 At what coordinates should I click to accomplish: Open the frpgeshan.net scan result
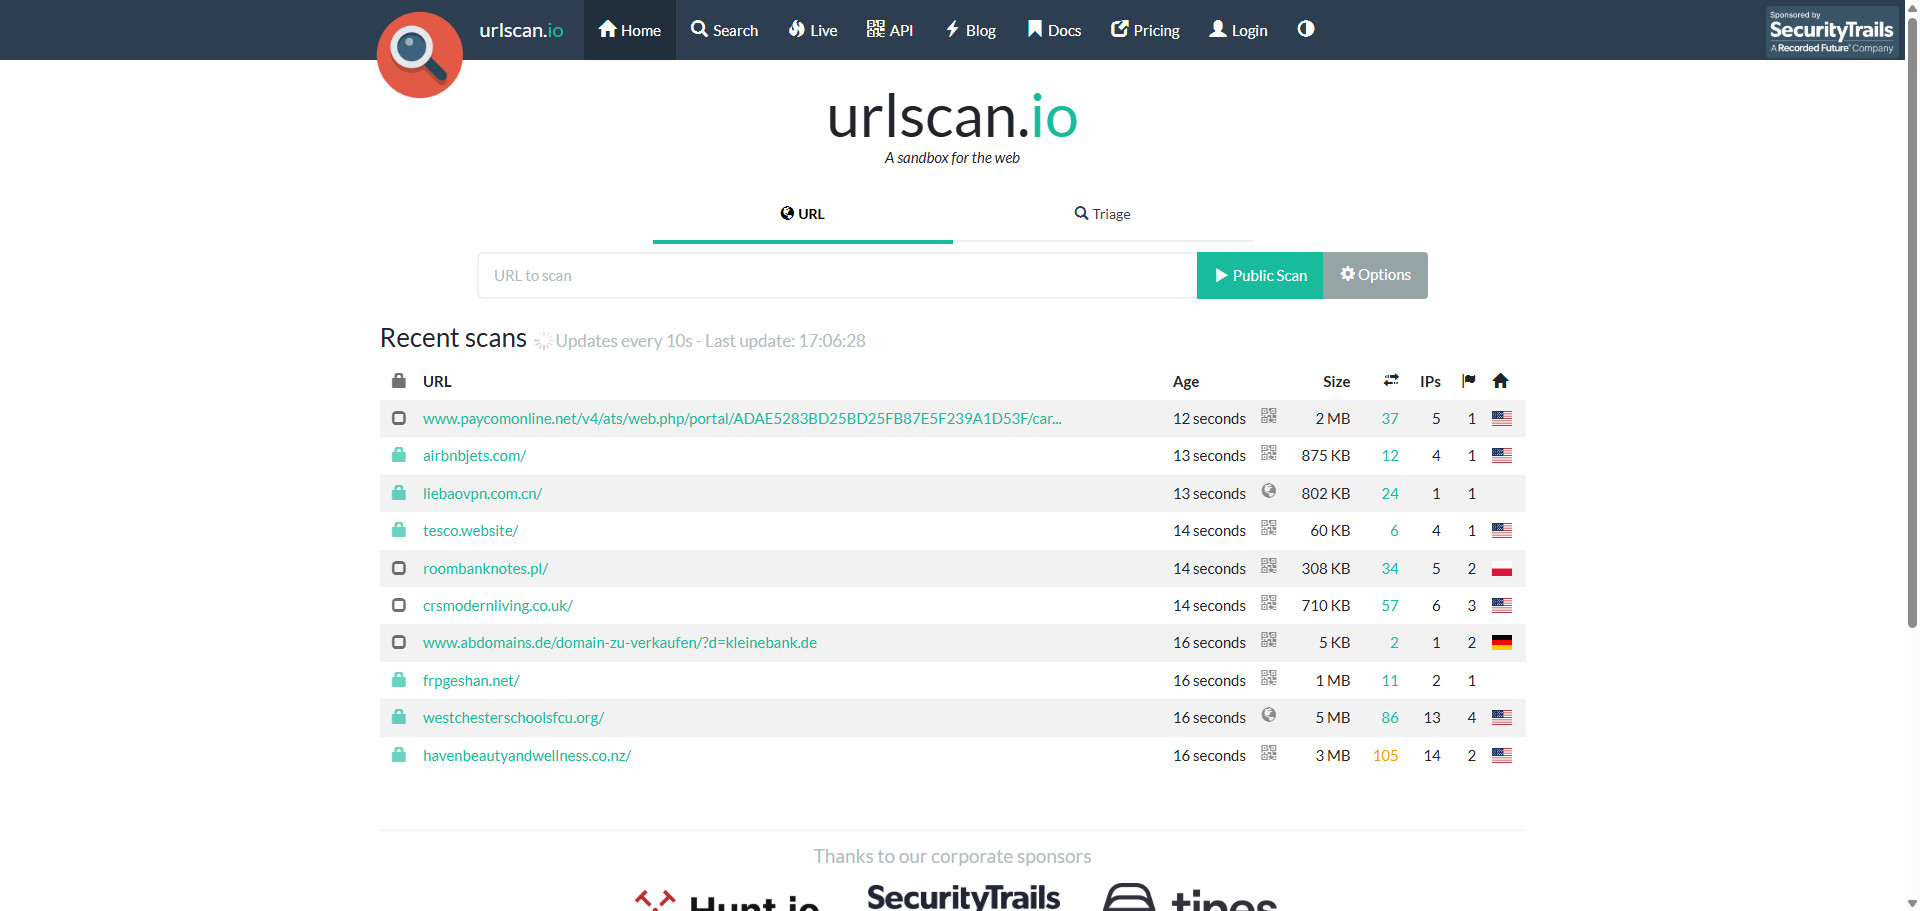pyautogui.click(x=471, y=681)
